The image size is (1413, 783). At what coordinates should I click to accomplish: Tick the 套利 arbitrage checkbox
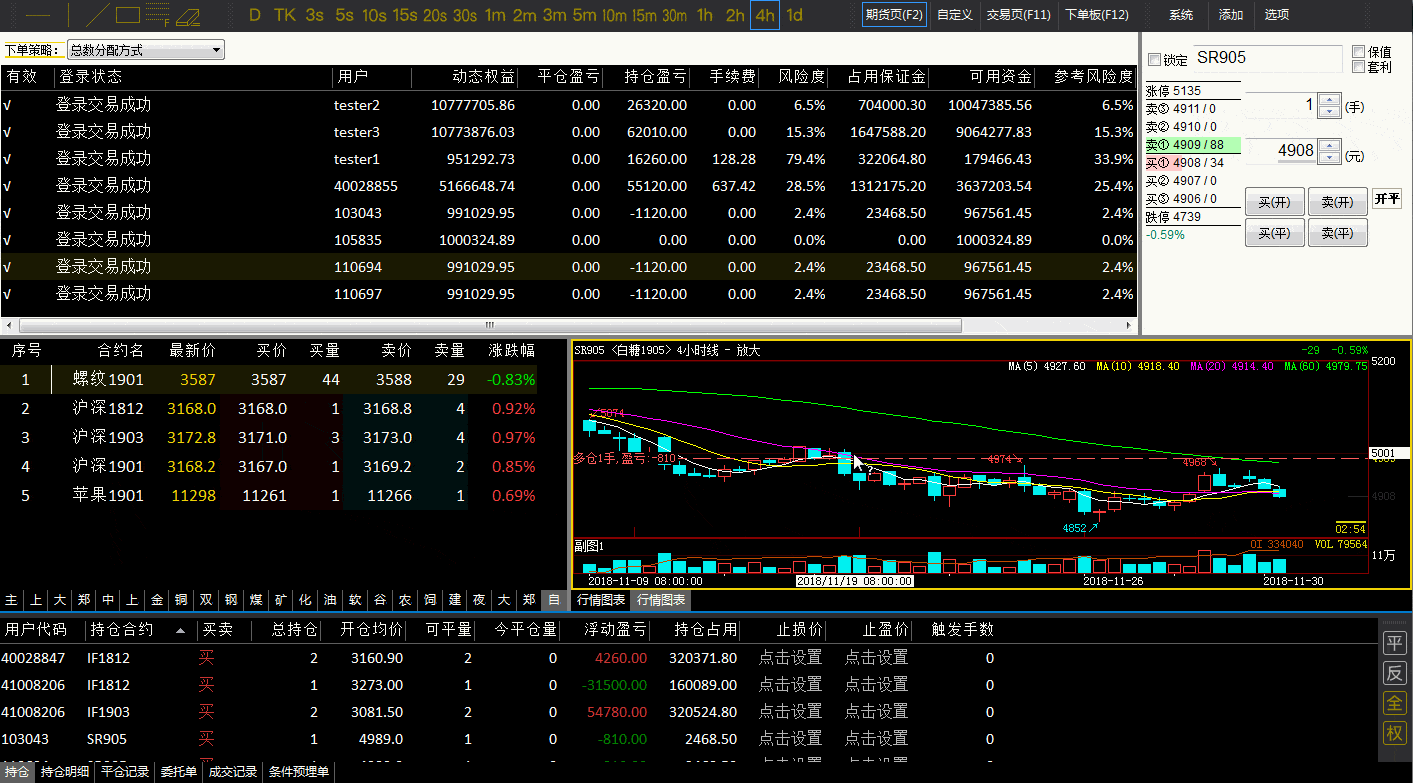point(1358,67)
